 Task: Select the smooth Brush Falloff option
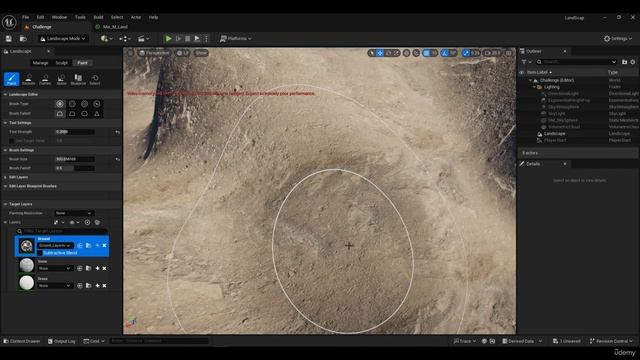click(x=60, y=113)
